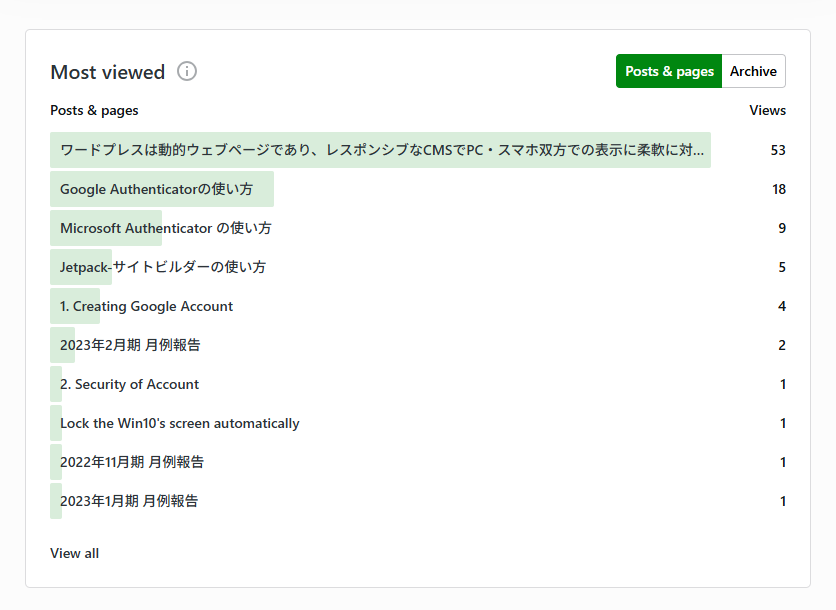Click the View all link
836x610 pixels.
point(74,553)
